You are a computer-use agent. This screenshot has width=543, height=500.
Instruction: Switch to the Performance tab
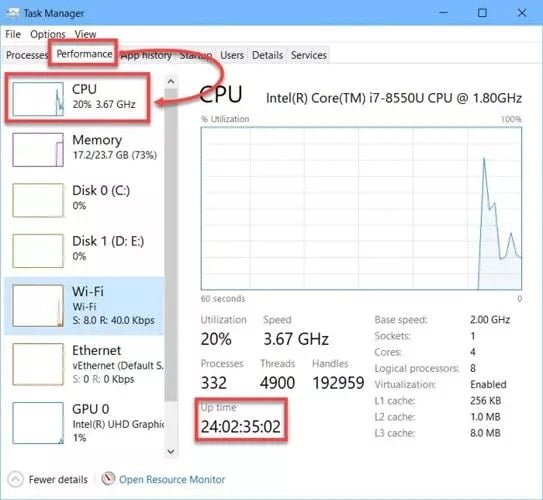(84, 54)
